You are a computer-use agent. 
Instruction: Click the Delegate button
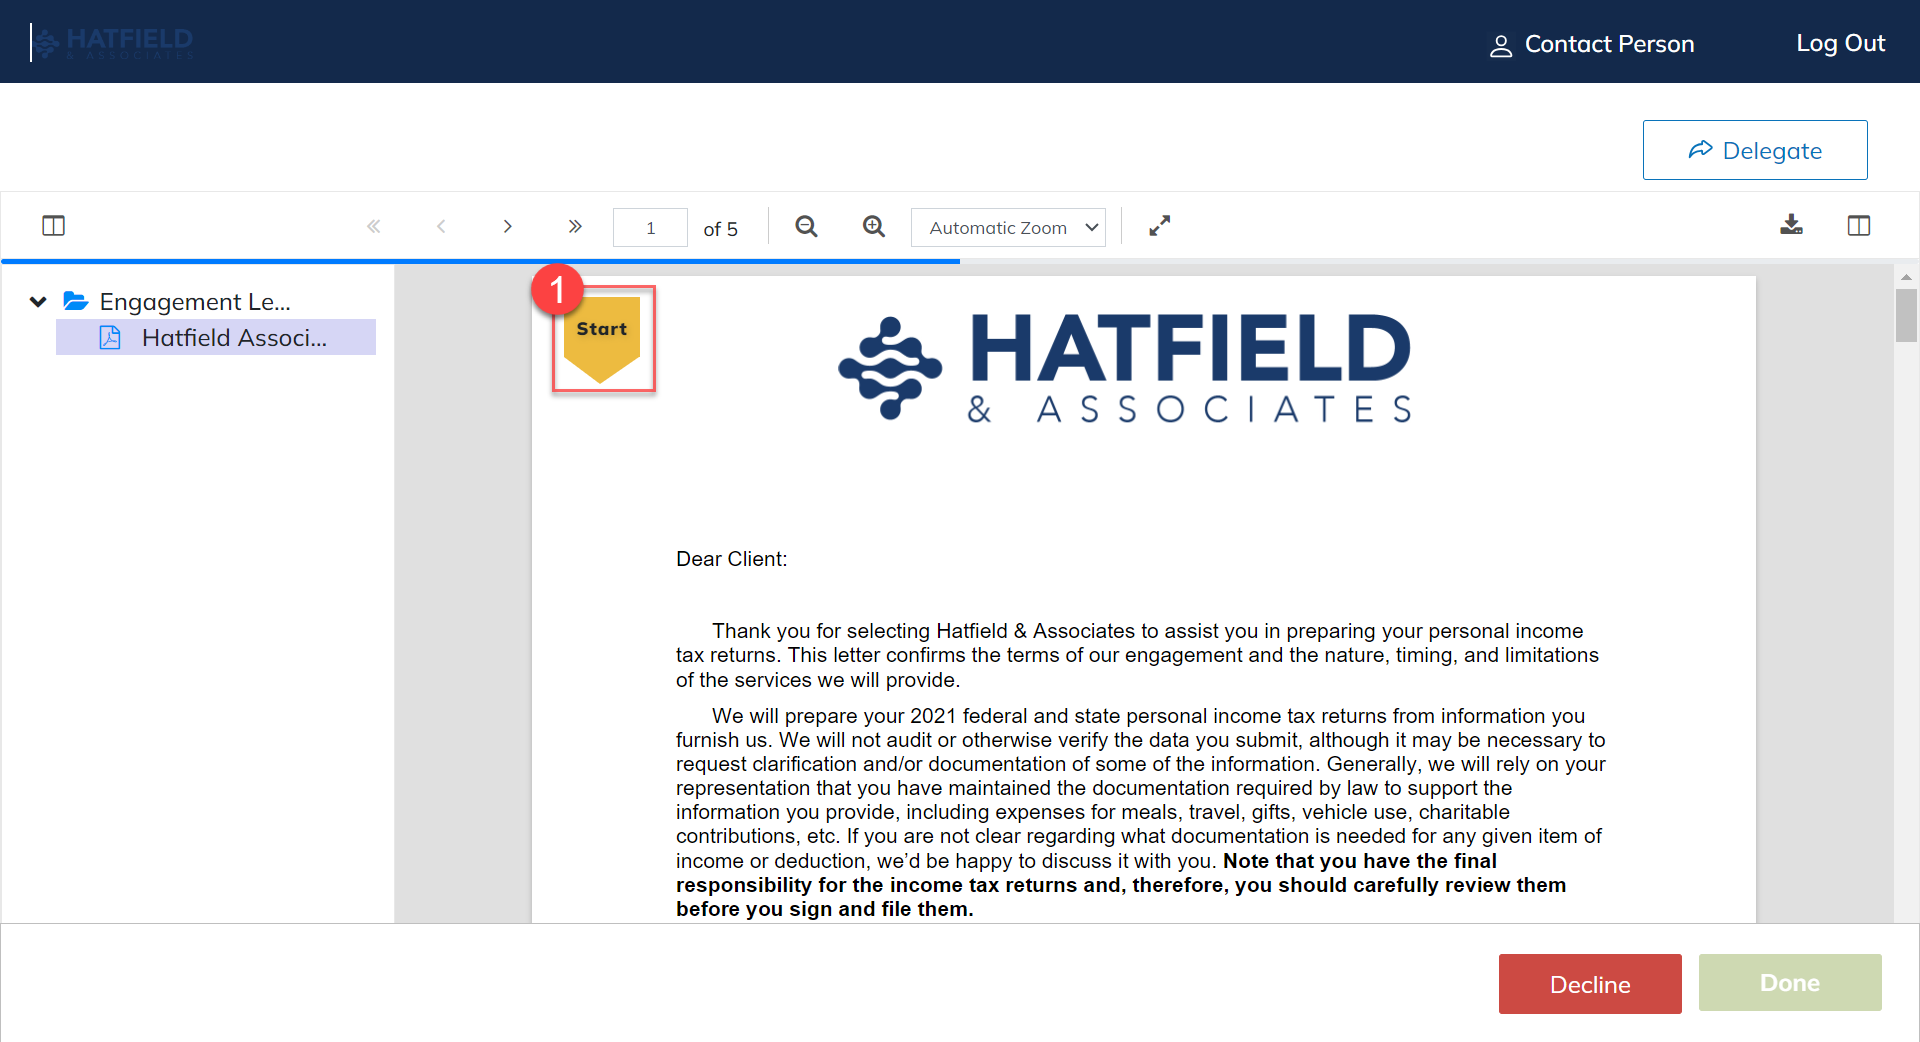coord(1755,150)
